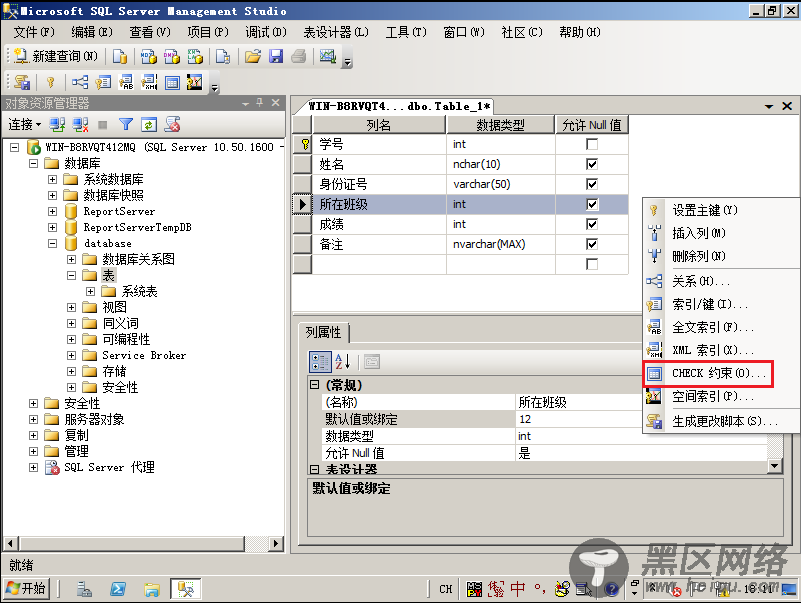Click the New Query (新建查询) button
The height and width of the screenshot is (603, 801).
click(x=56, y=56)
